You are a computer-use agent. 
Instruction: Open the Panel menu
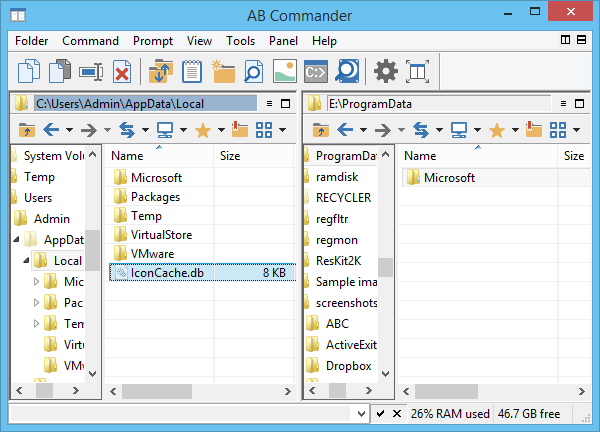pyautogui.click(x=283, y=41)
